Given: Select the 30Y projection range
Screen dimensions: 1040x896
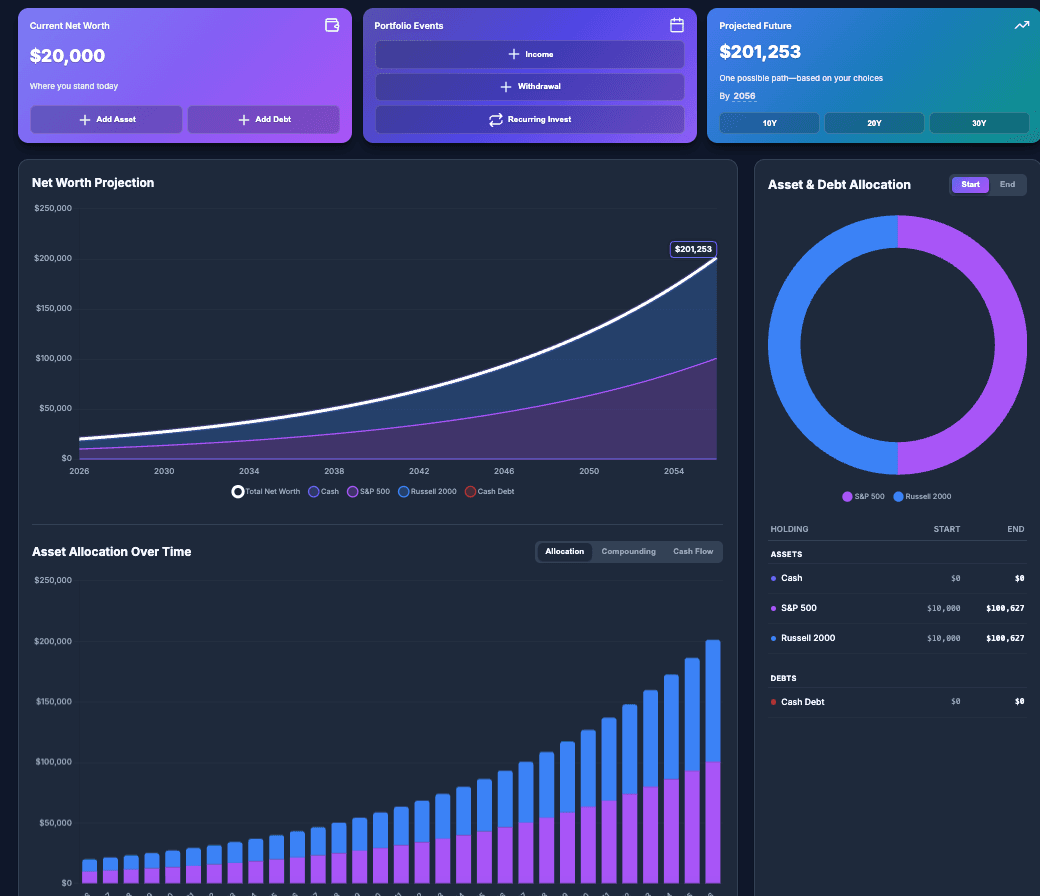Looking at the screenshot, I should (979, 122).
